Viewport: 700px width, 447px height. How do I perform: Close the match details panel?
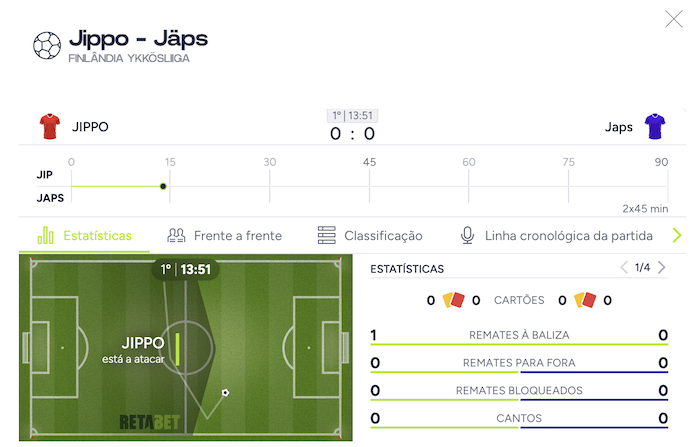click(674, 19)
